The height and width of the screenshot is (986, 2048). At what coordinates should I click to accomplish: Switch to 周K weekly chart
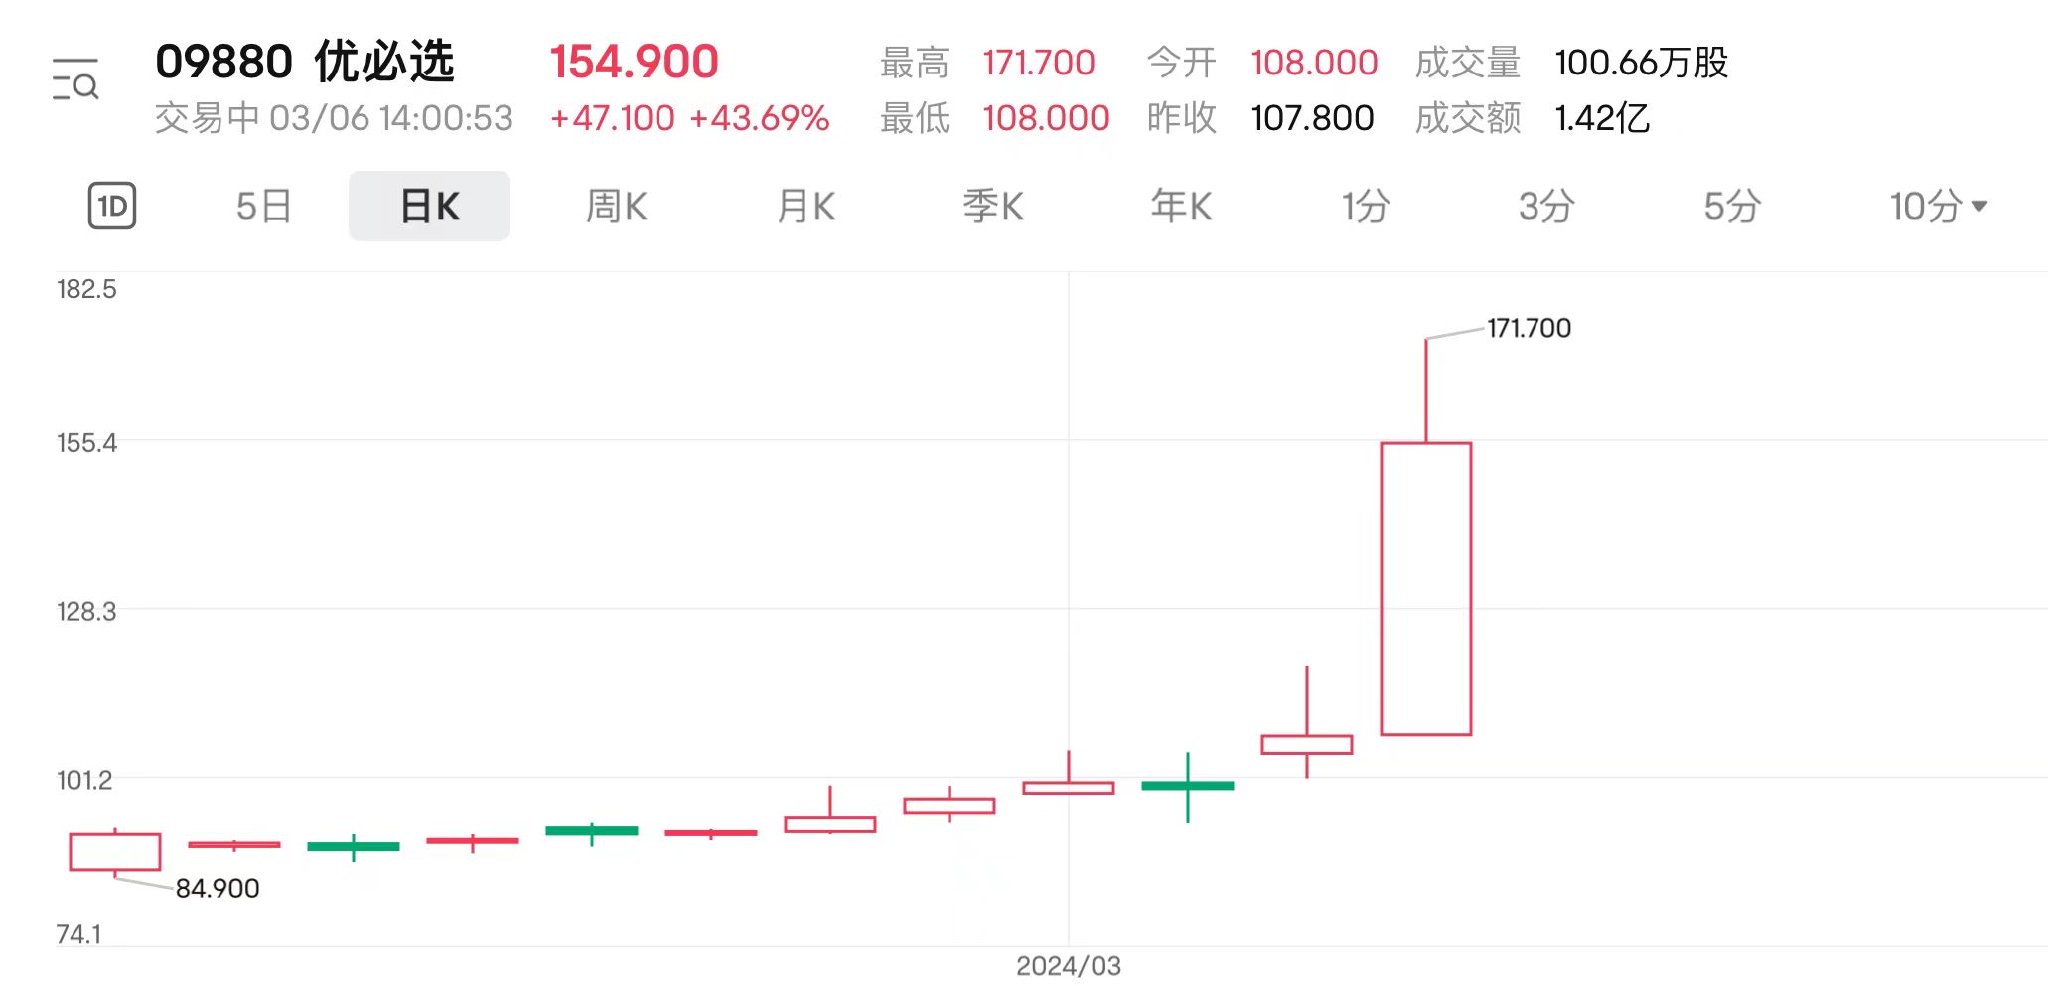point(617,206)
